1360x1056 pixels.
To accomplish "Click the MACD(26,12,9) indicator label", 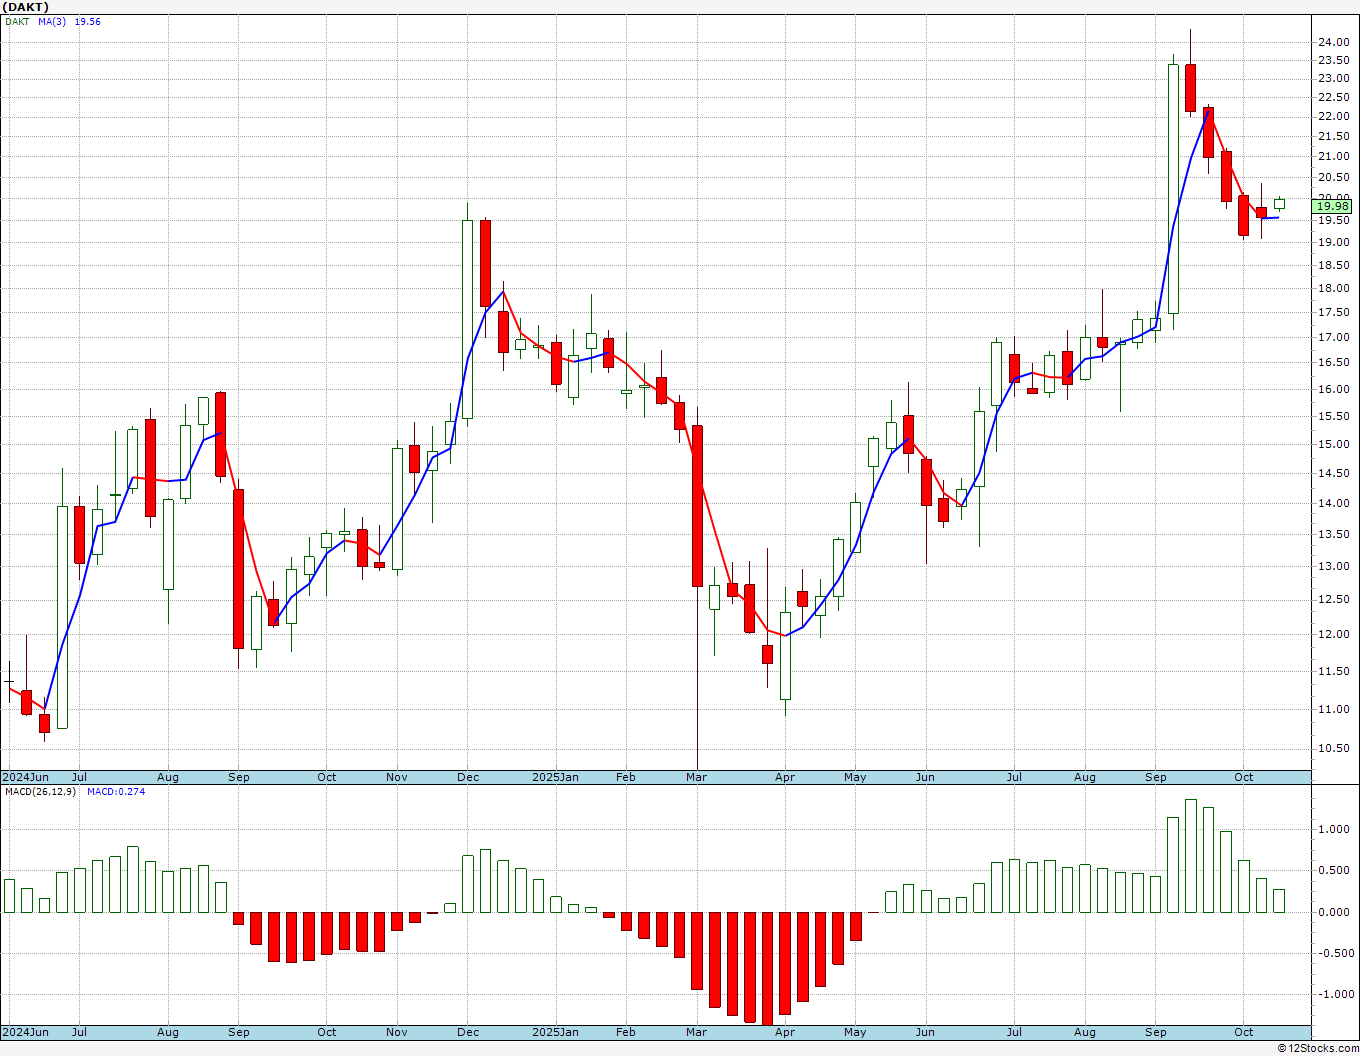I will (x=41, y=791).
